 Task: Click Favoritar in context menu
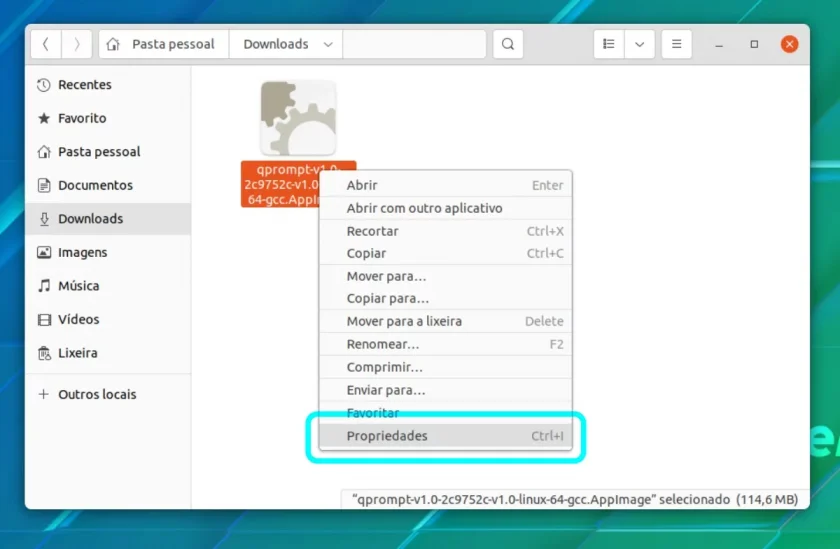point(445,413)
